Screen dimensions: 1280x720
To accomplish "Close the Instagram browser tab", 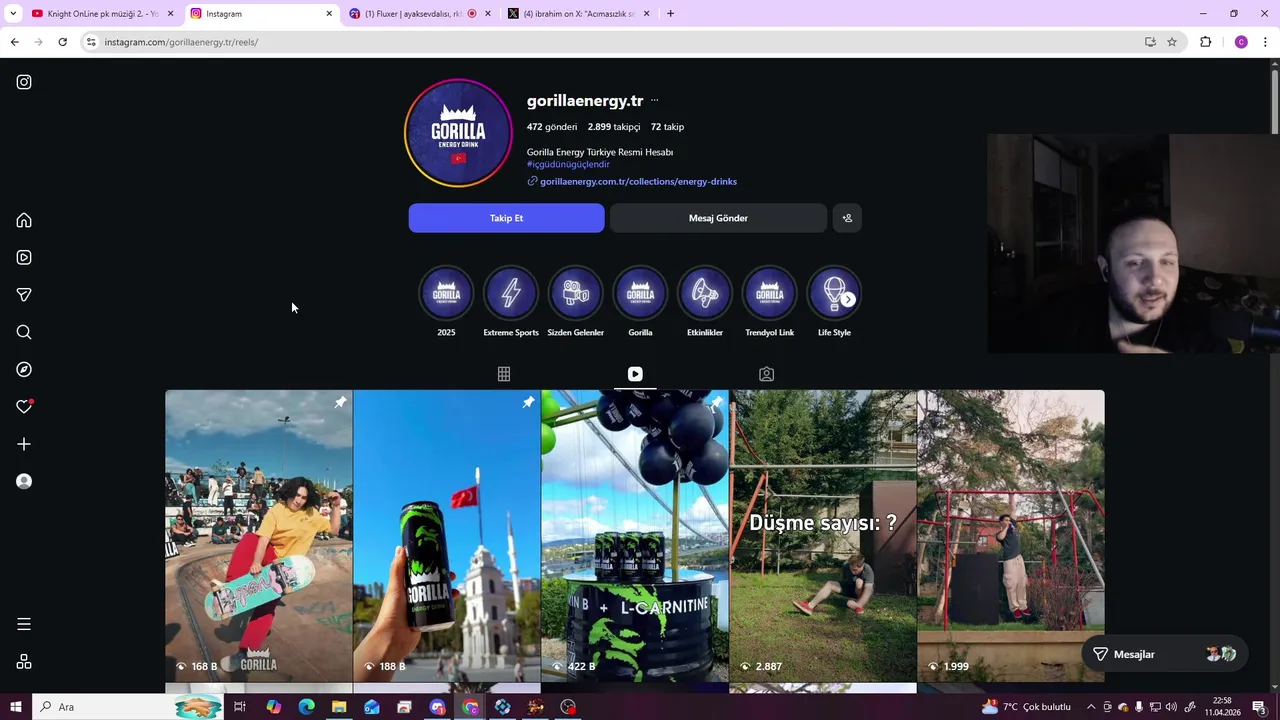I will coord(329,14).
